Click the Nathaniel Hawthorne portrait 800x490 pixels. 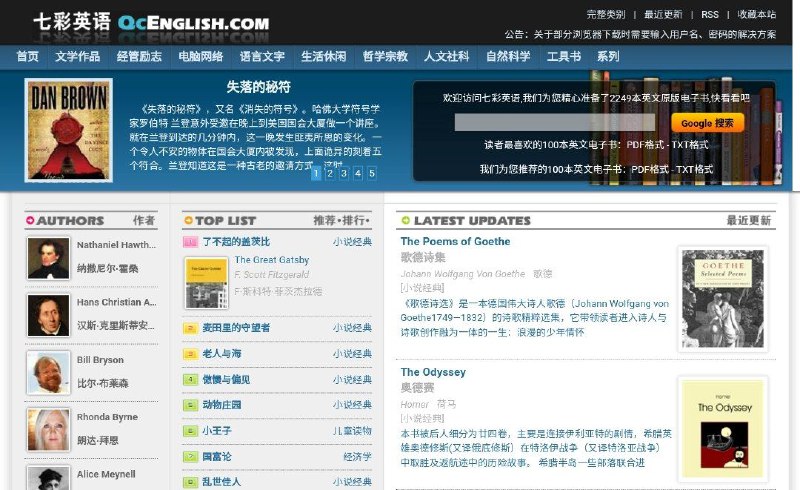(48, 258)
